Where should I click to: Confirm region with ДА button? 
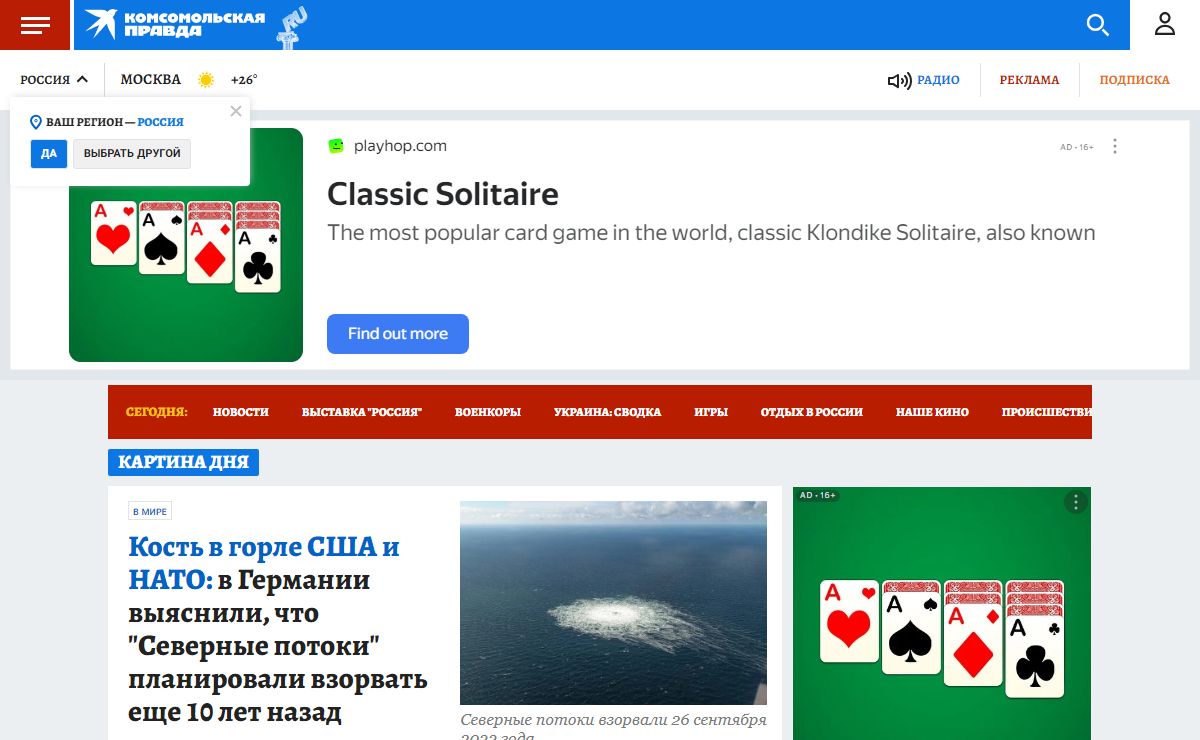click(49, 154)
